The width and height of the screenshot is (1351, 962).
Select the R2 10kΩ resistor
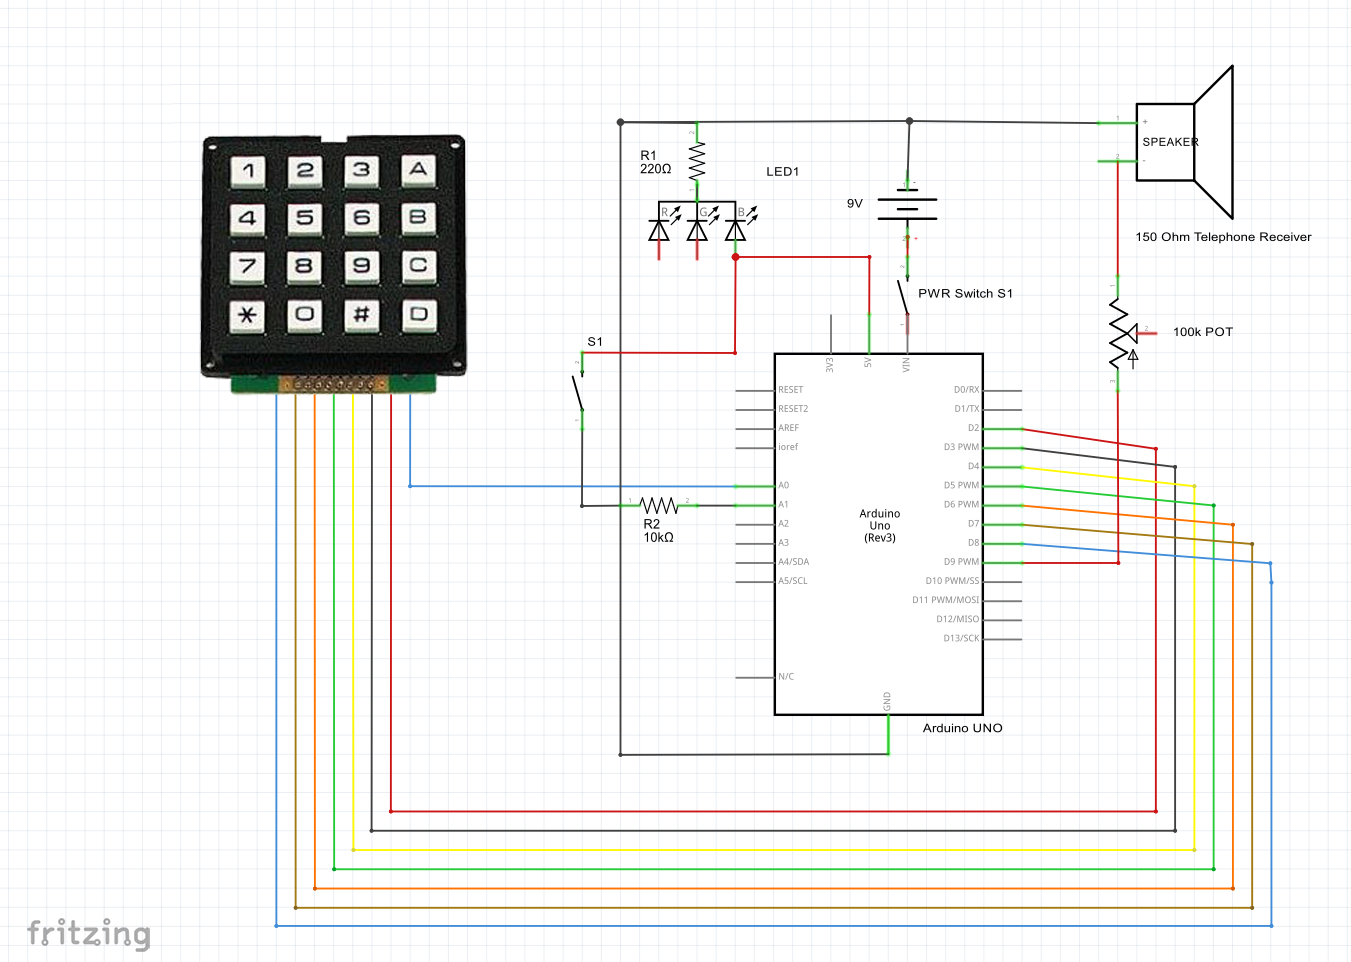(x=660, y=504)
